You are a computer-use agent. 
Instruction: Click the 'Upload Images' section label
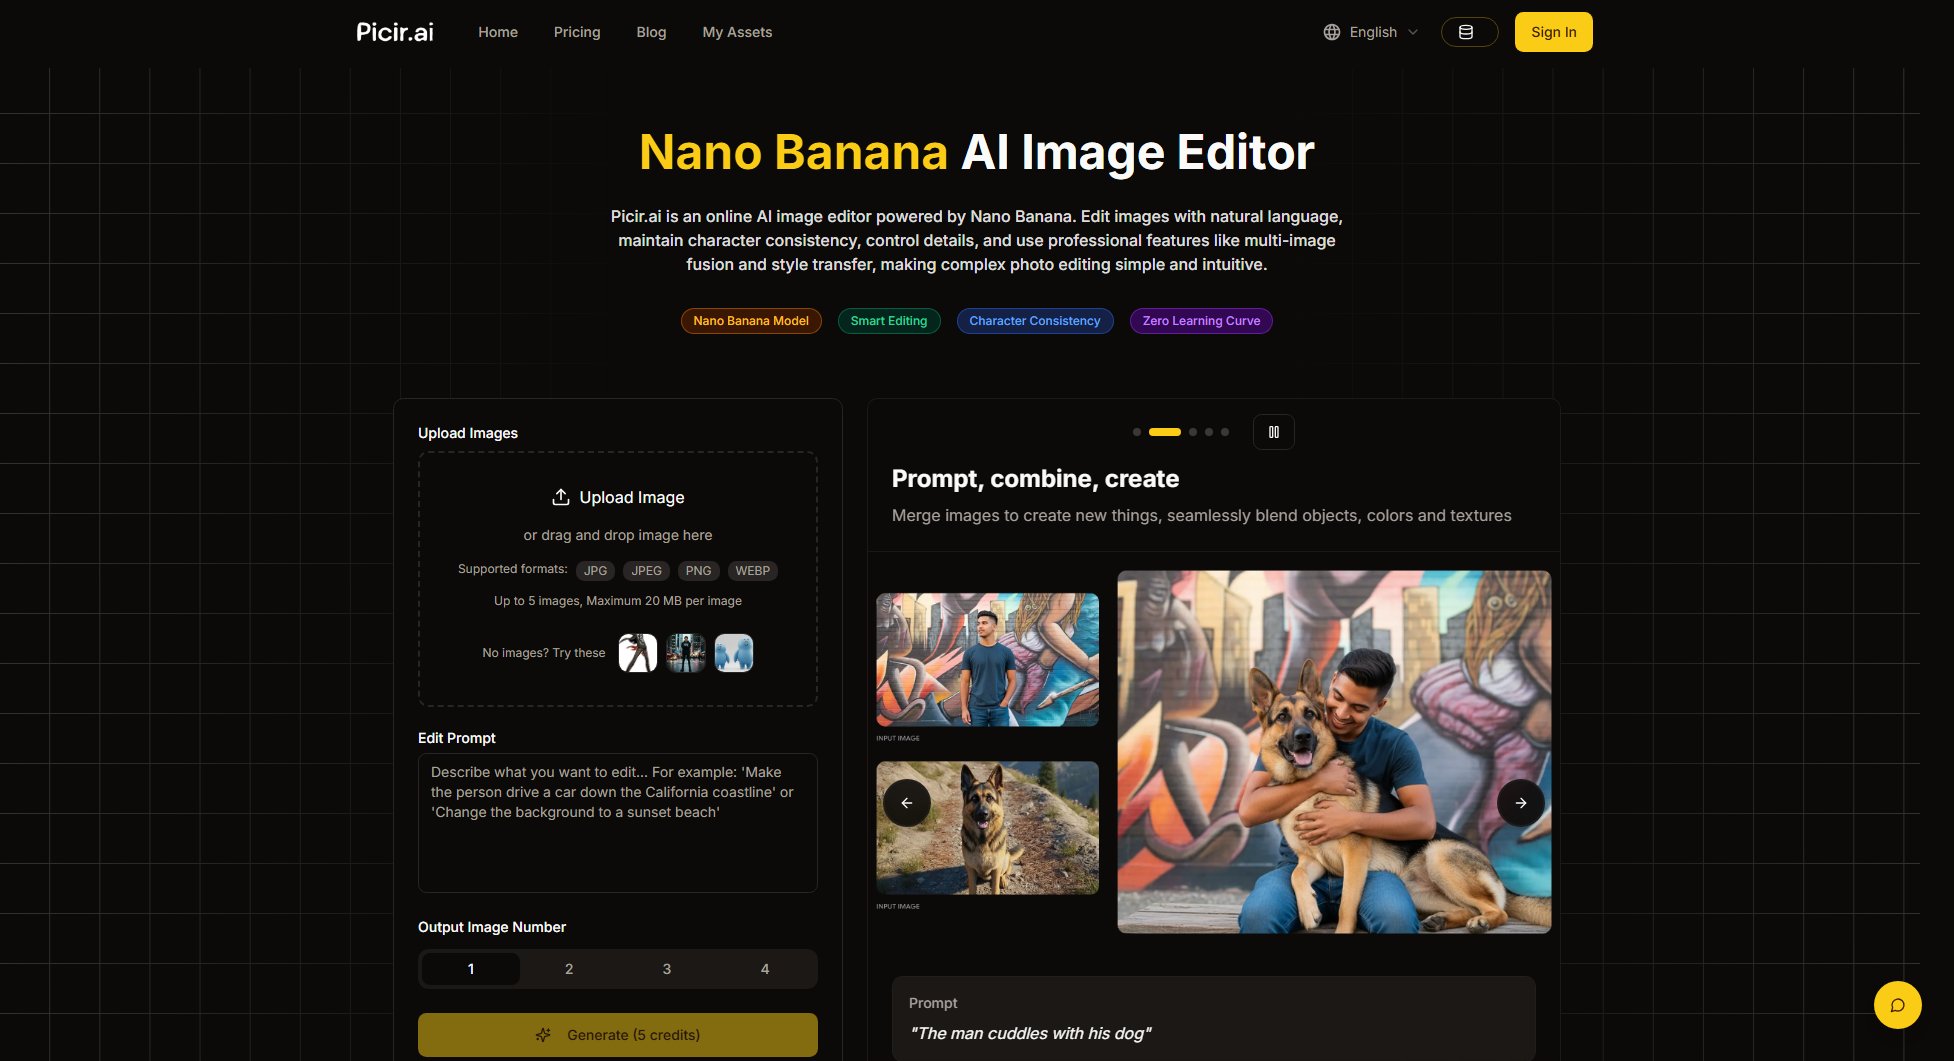pyautogui.click(x=468, y=433)
